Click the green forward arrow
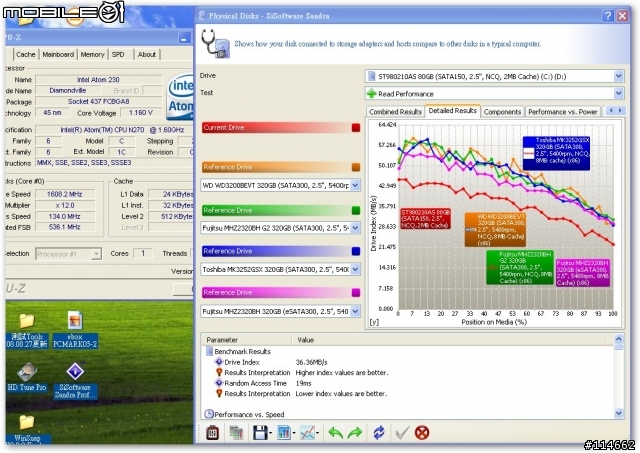The height and width of the screenshot is (453, 640). tap(355, 433)
